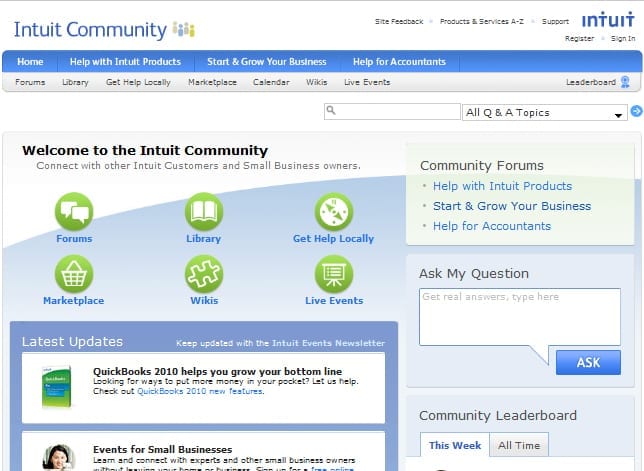Click the Wikis puzzle piece icon

[x=204, y=273]
